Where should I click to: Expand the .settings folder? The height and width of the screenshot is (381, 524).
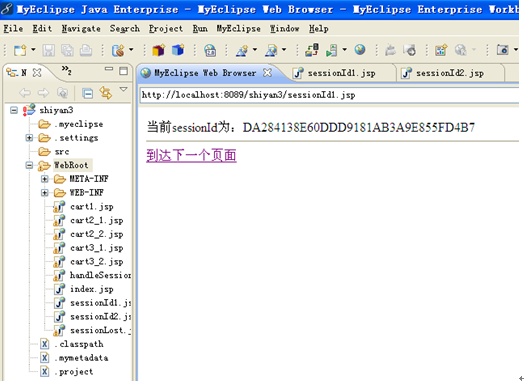[29, 138]
